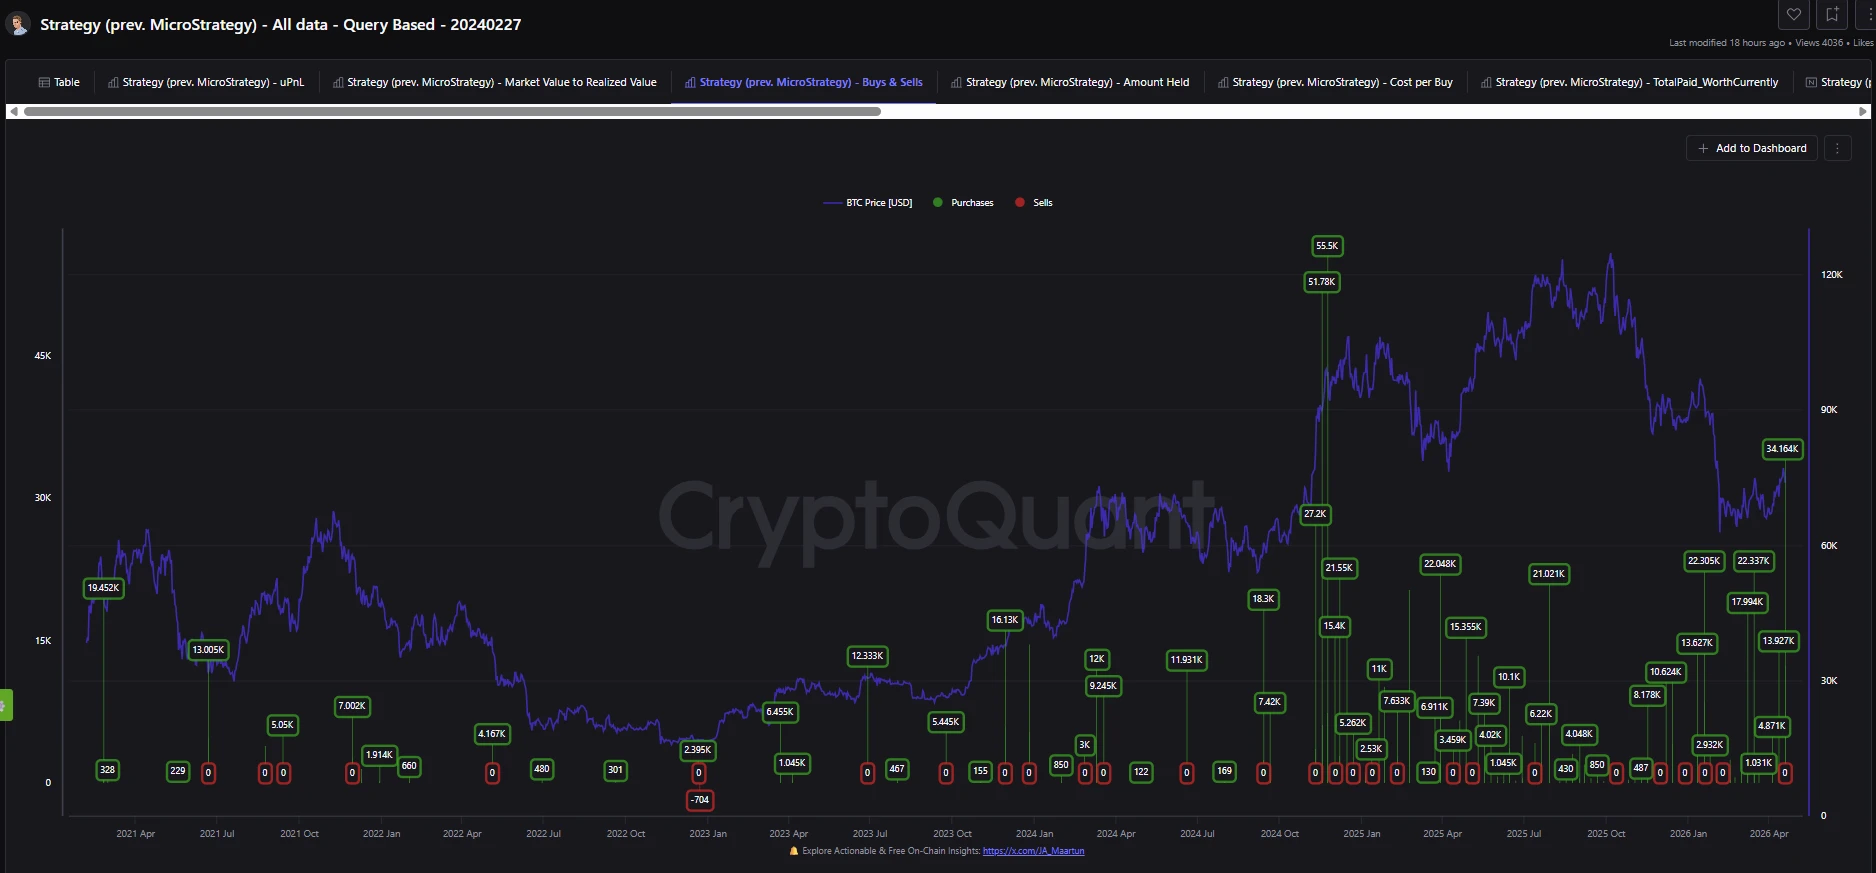
Task: Toggle the BTC Price [USD] legend series
Action: [868, 203]
